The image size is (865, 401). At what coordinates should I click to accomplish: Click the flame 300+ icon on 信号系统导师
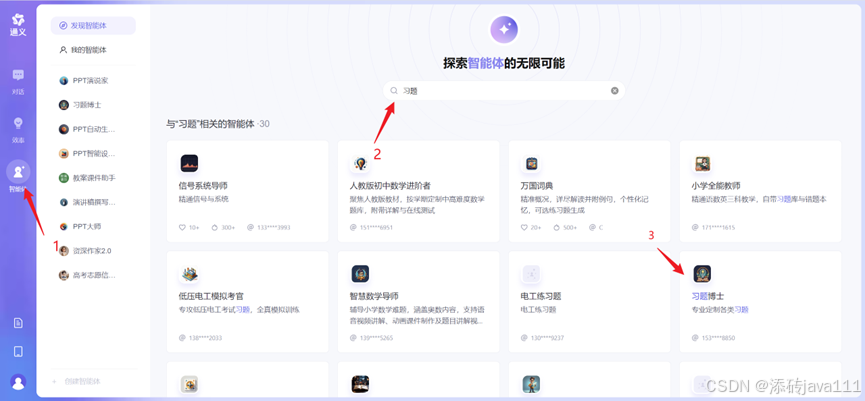point(215,227)
